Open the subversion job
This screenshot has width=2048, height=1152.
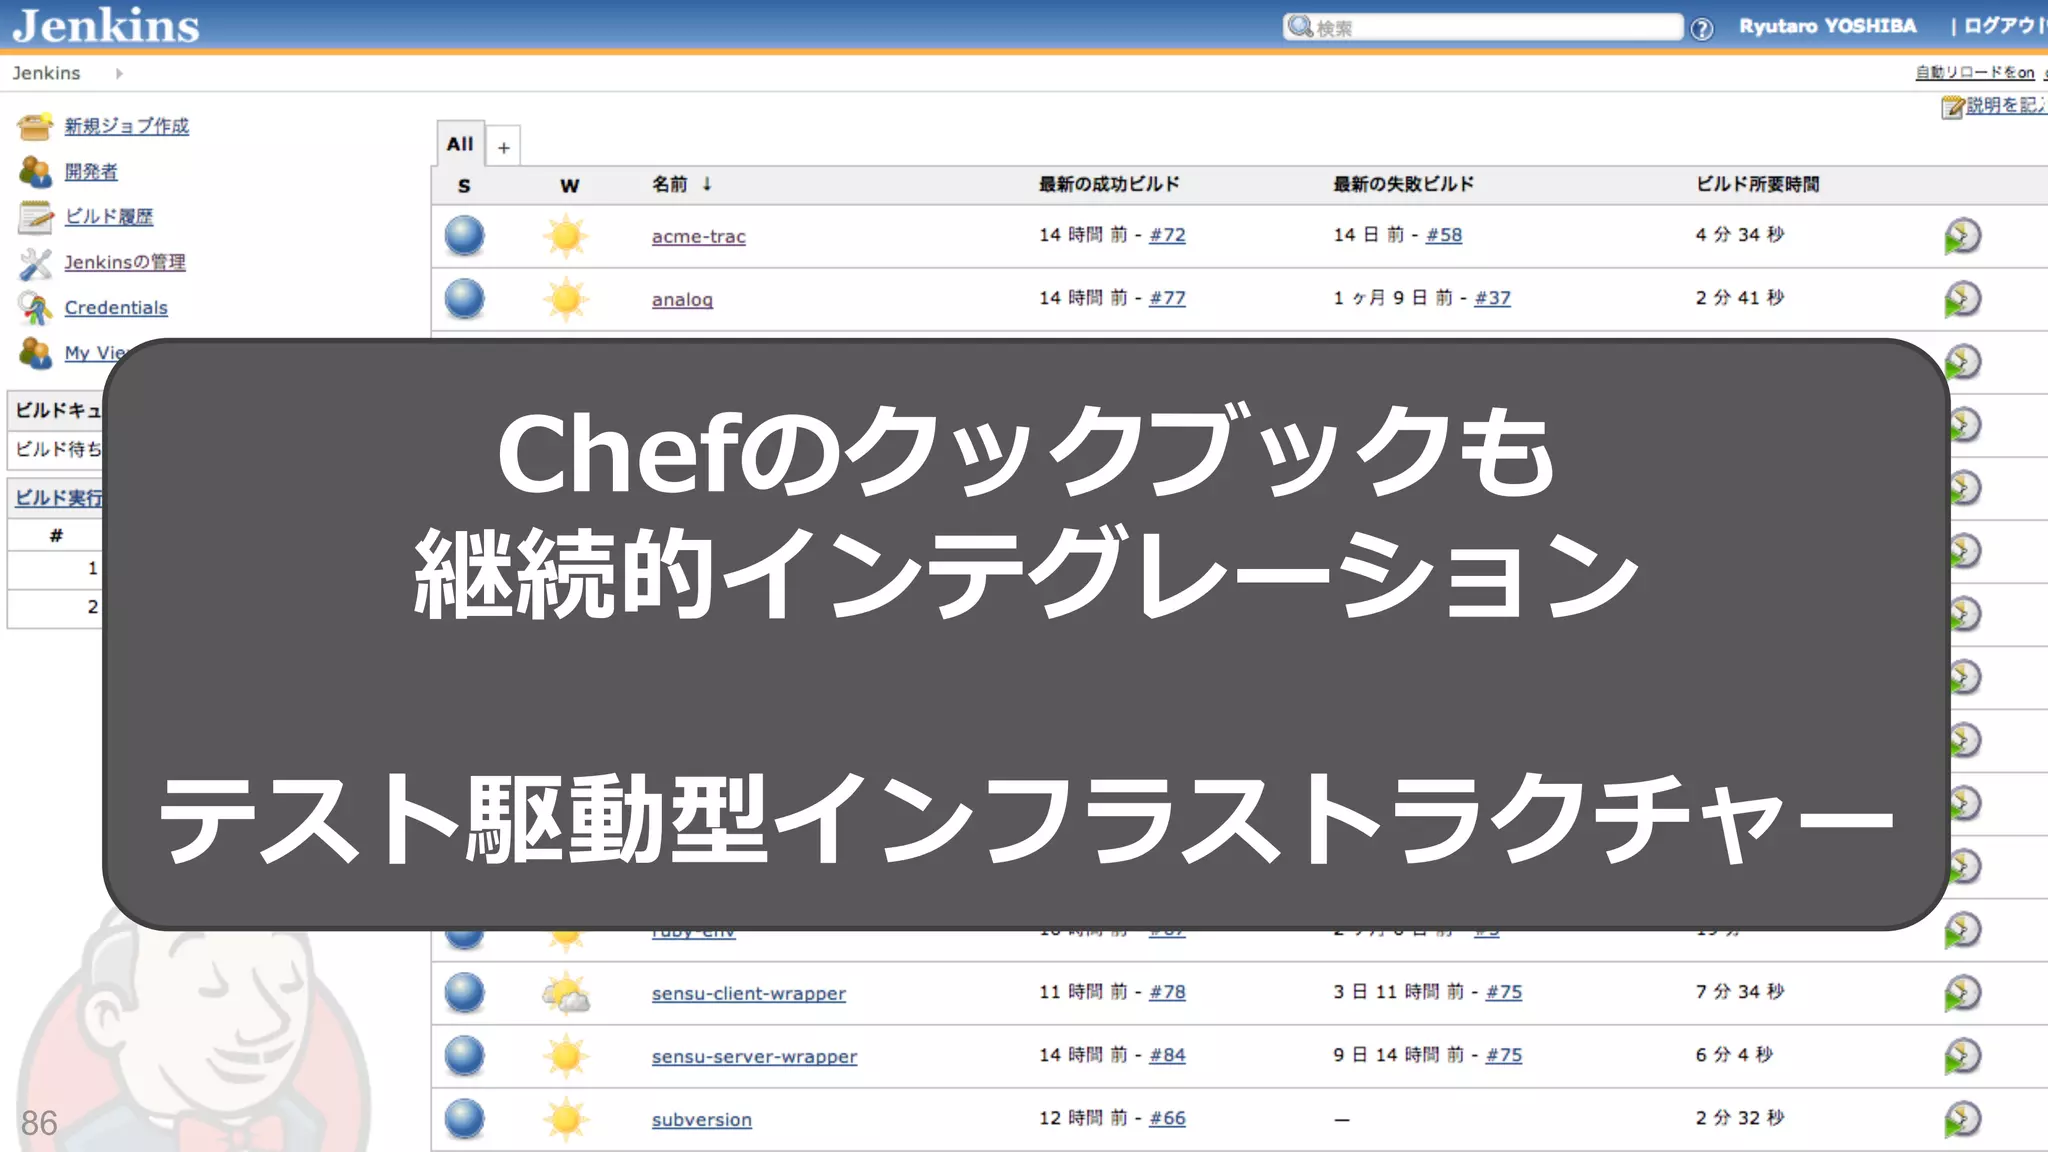tap(702, 1119)
